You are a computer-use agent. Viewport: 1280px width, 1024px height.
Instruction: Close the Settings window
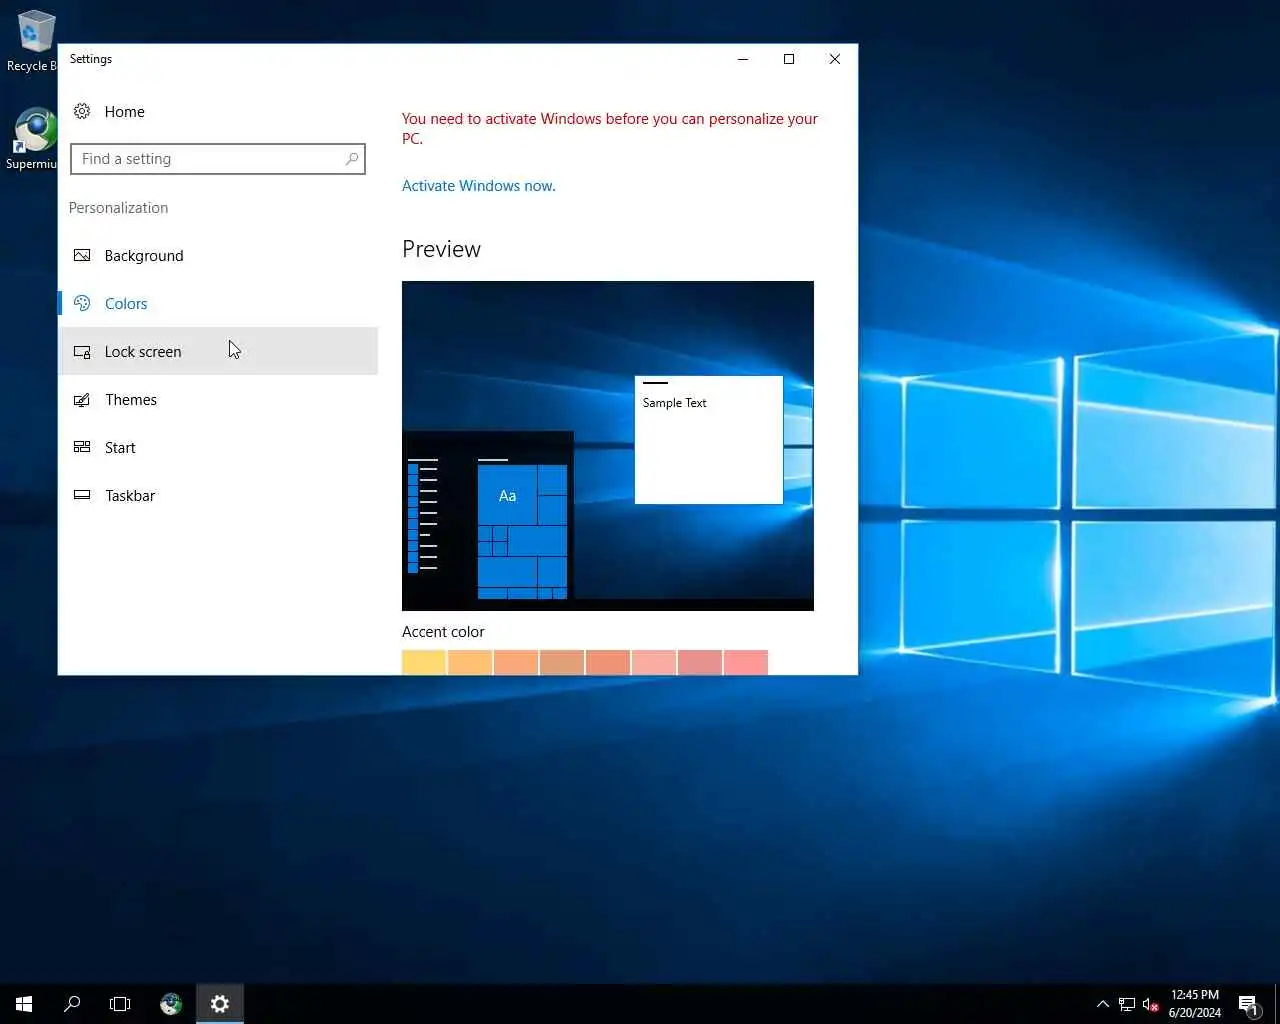pos(835,59)
